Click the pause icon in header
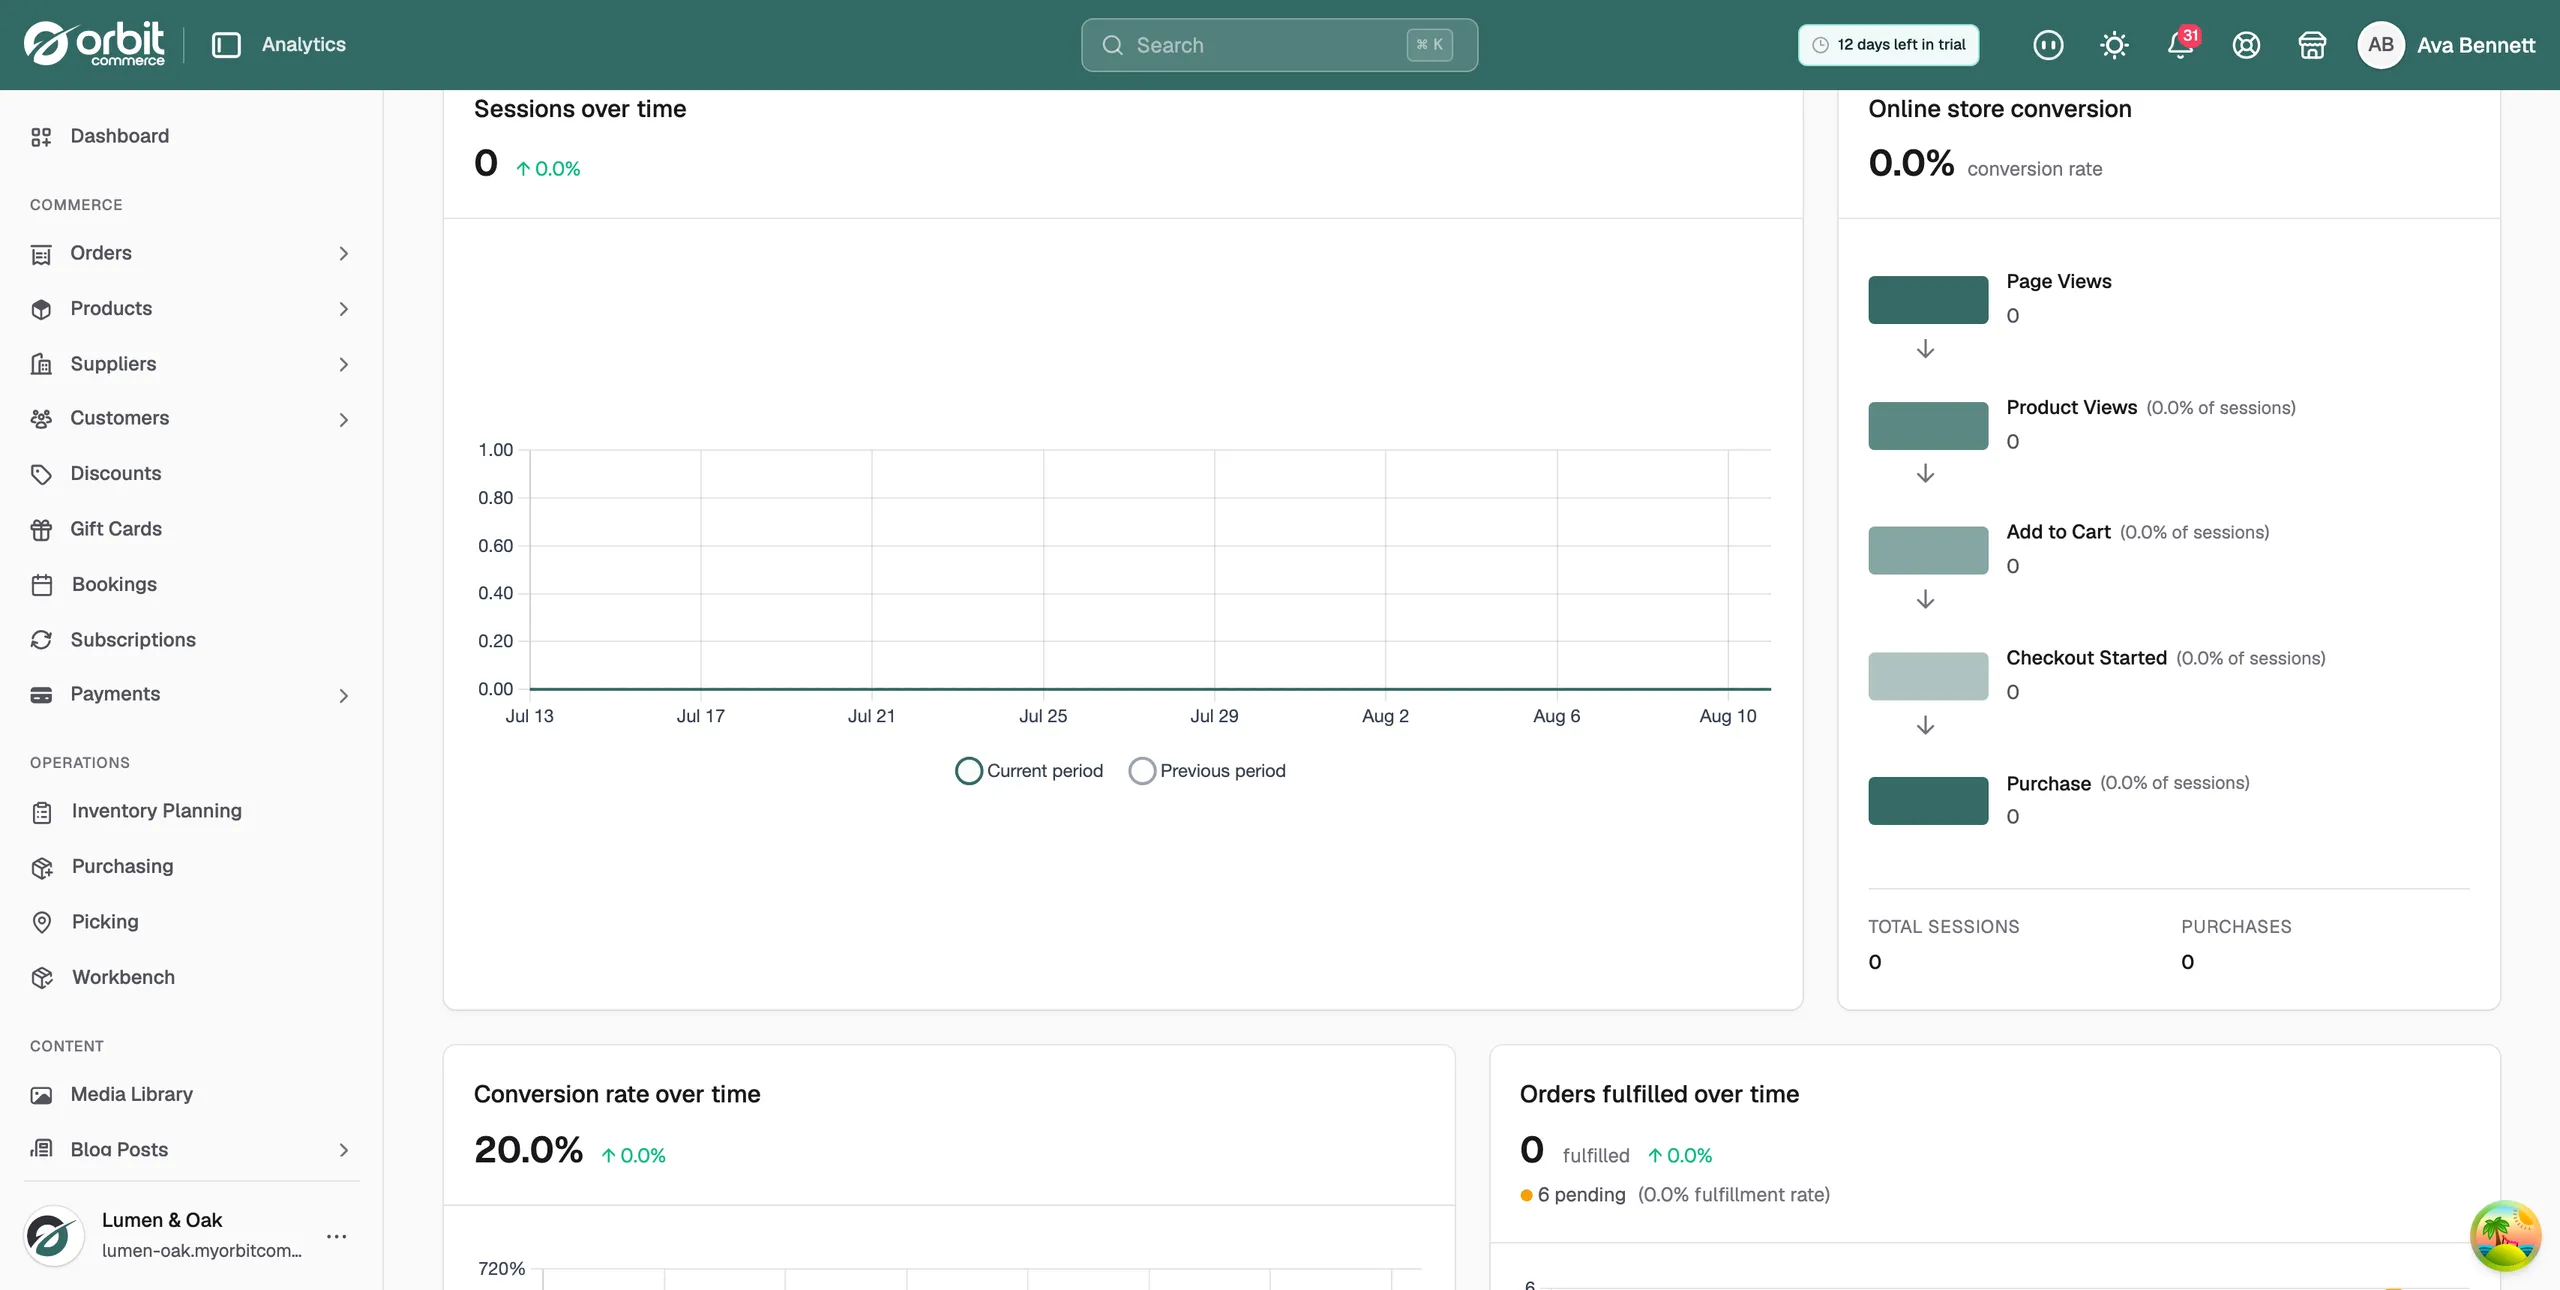2560x1290 pixels. [x=2048, y=45]
